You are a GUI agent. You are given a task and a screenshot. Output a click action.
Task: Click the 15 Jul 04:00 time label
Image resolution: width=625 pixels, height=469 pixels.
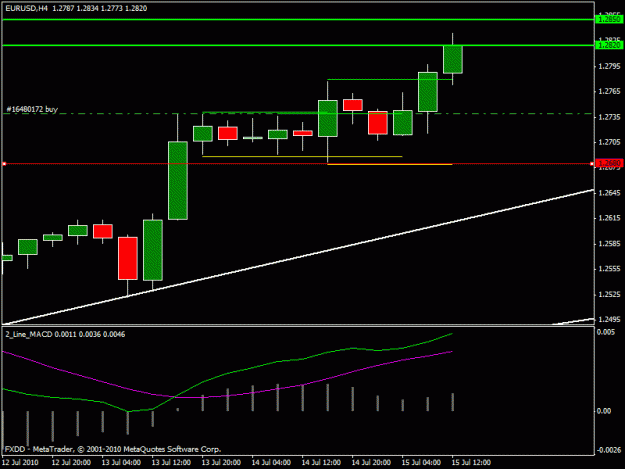coord(421,462)
